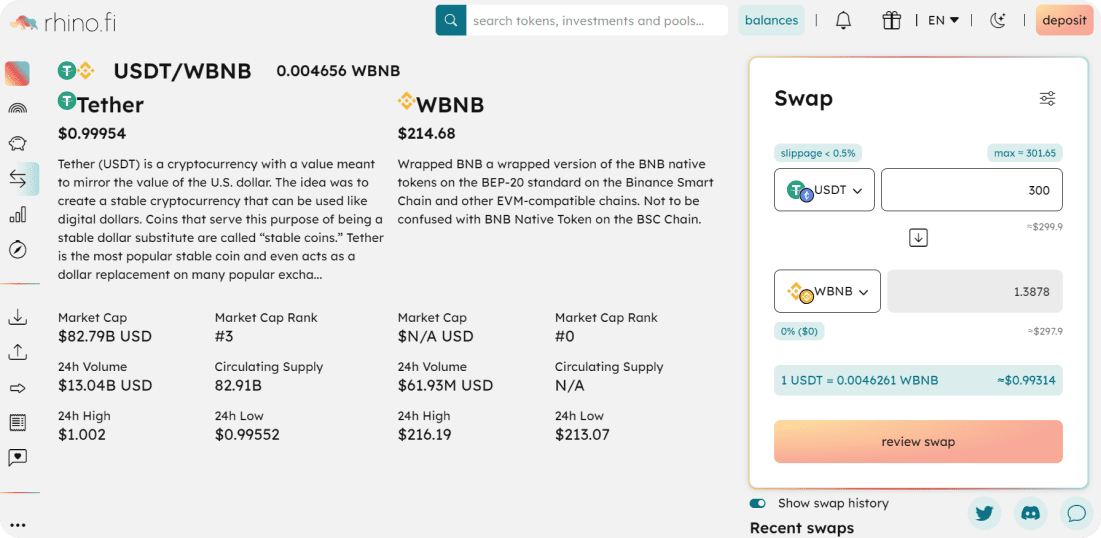
Task: Open the balances menu
Action: pyautogui.click(x=771, y=20)
